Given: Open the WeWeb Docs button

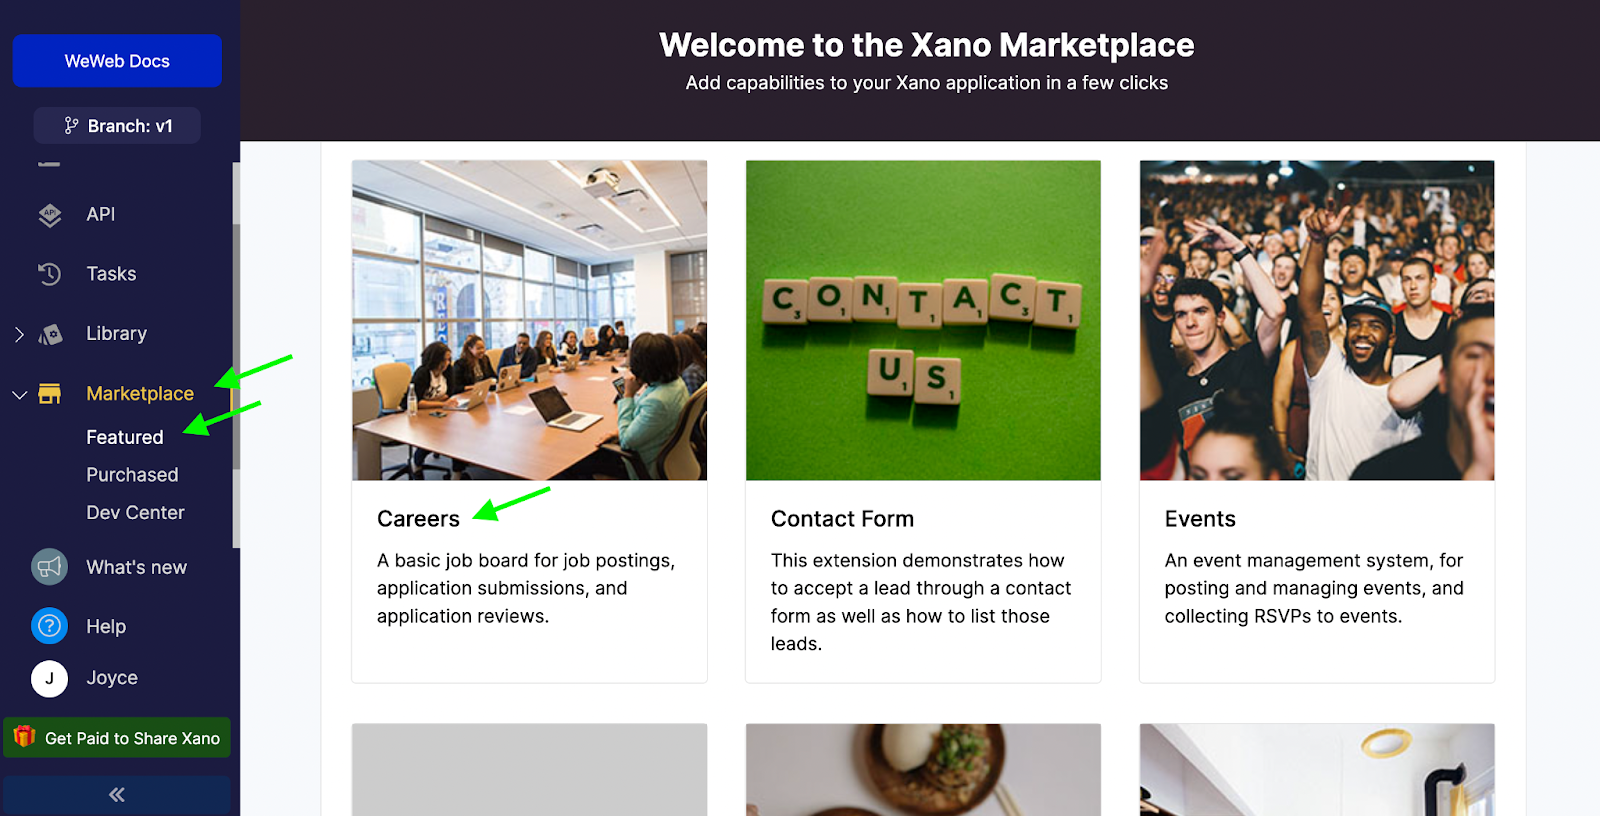Looking at the screenshot, I should click(x=116, y=60).
